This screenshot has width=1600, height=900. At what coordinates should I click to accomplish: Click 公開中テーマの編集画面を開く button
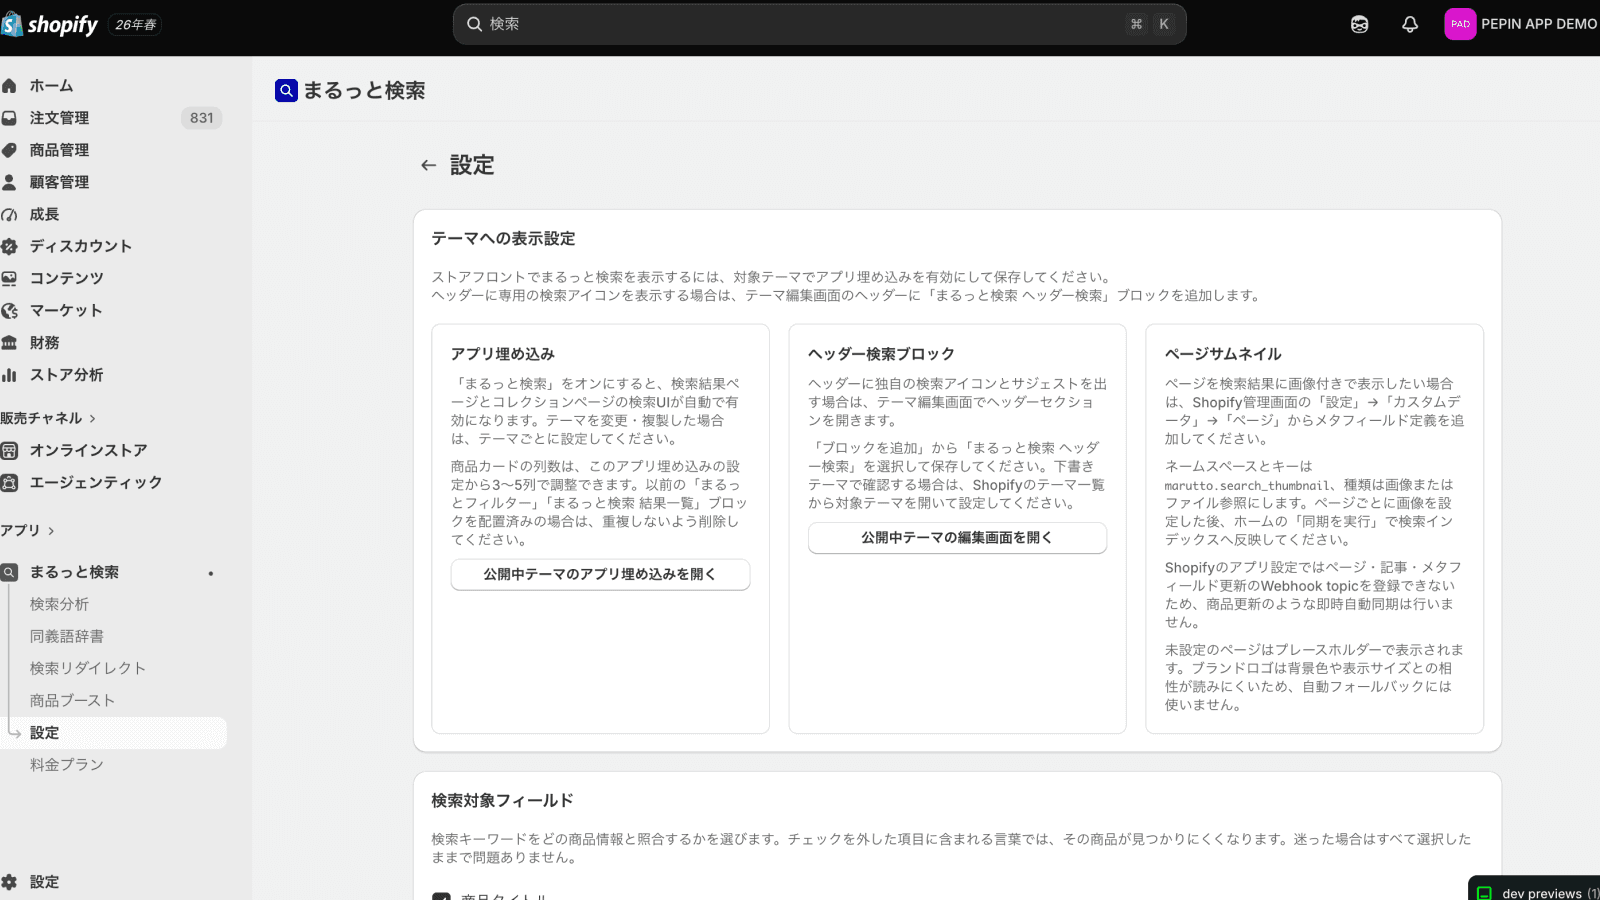(957, 537)
